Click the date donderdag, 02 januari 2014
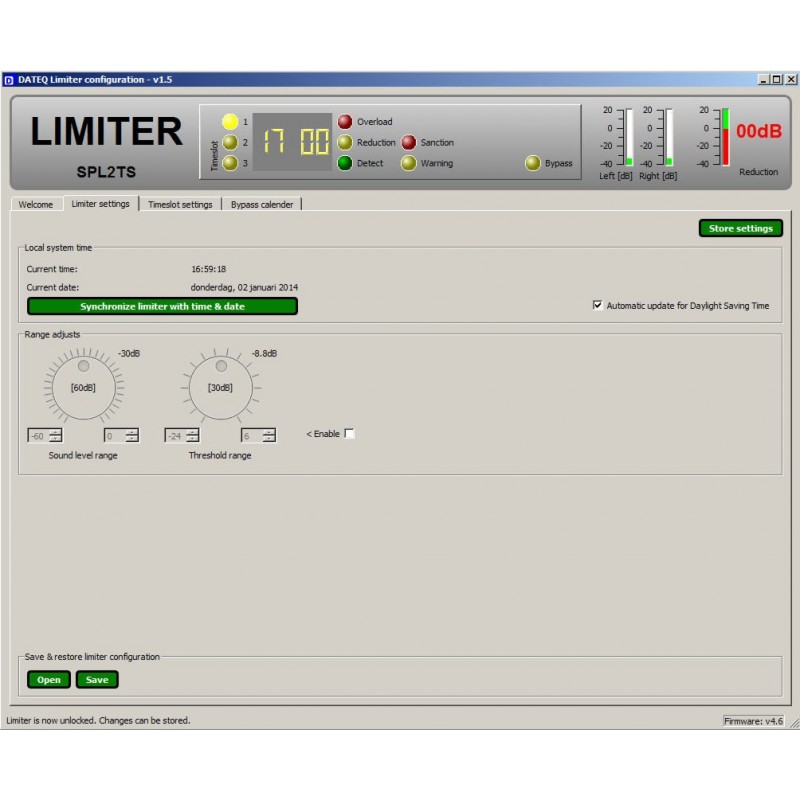The height and width of the screenshot is (800, 800). [x=244, y=287]
